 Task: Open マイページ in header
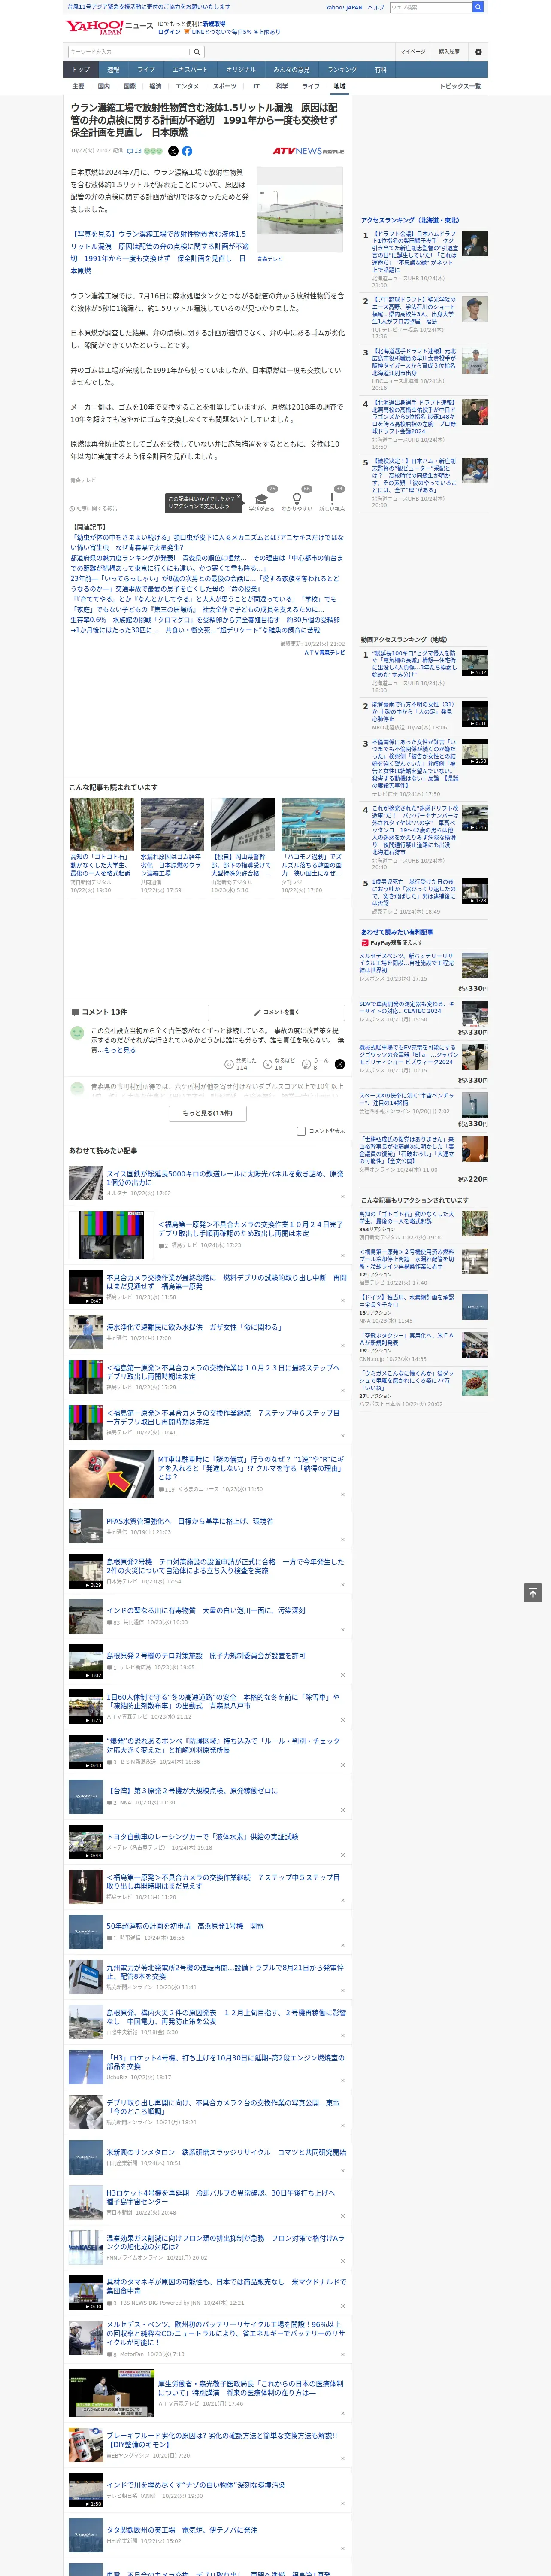(x=413, y=52)
